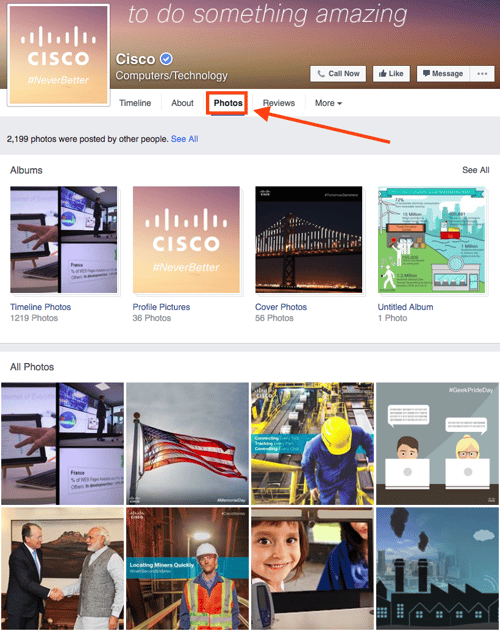Open the factory smokestacks illustration photo

point(438,568)
